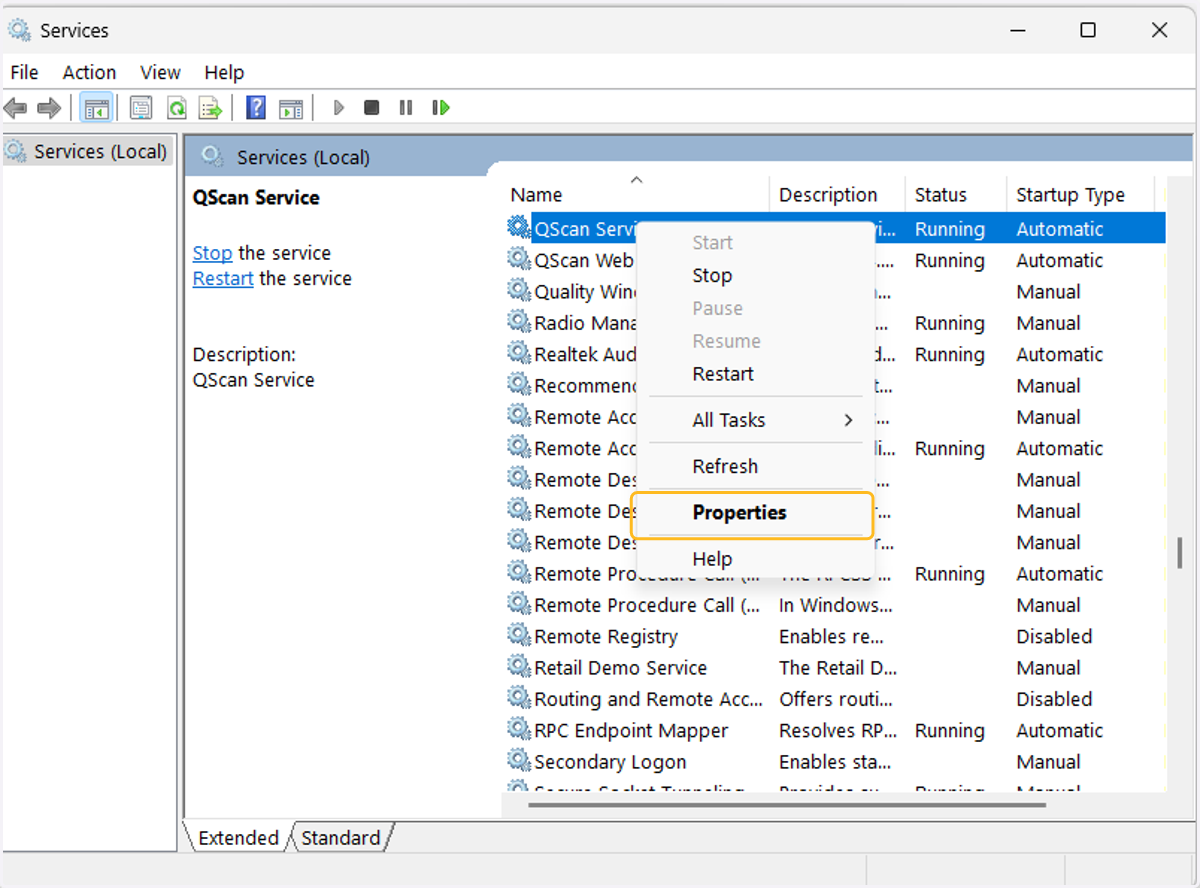Click the Refresh toolbar icon
This screenshot has width=1200, height=888.
click(x=176, y=107)
